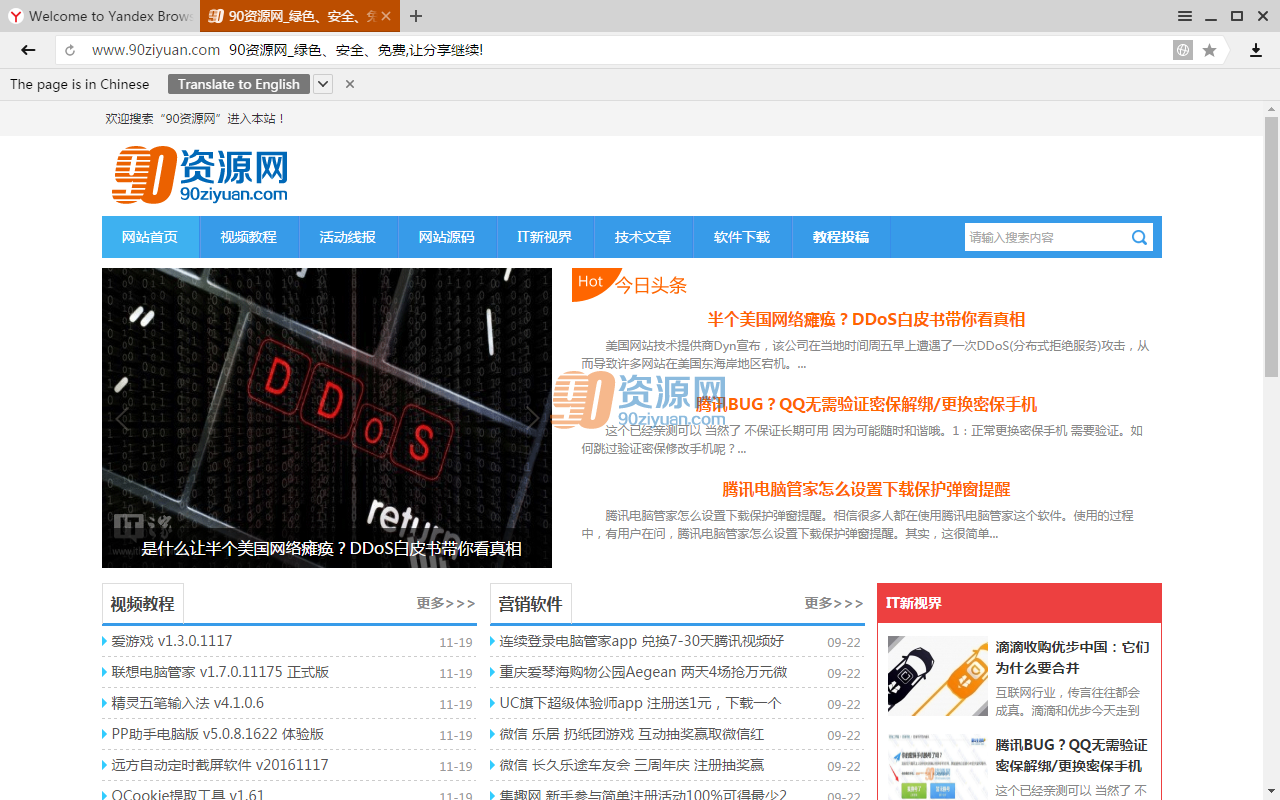Click the globe translate icon in address bar
Screen dimensions: 1280x800
[1183, 50]
